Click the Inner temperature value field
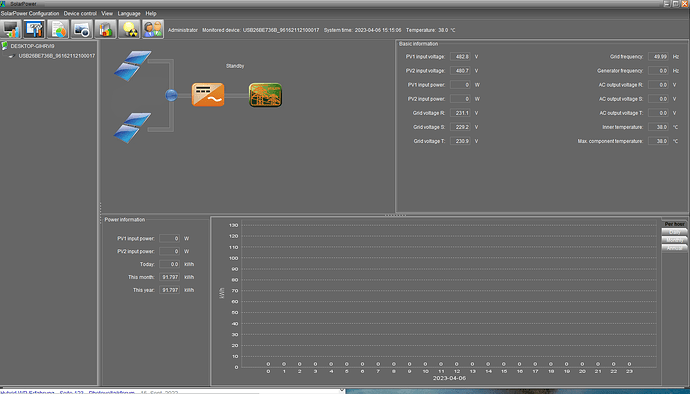The height and width of the screenshot is (394, 690). point(658,127)
